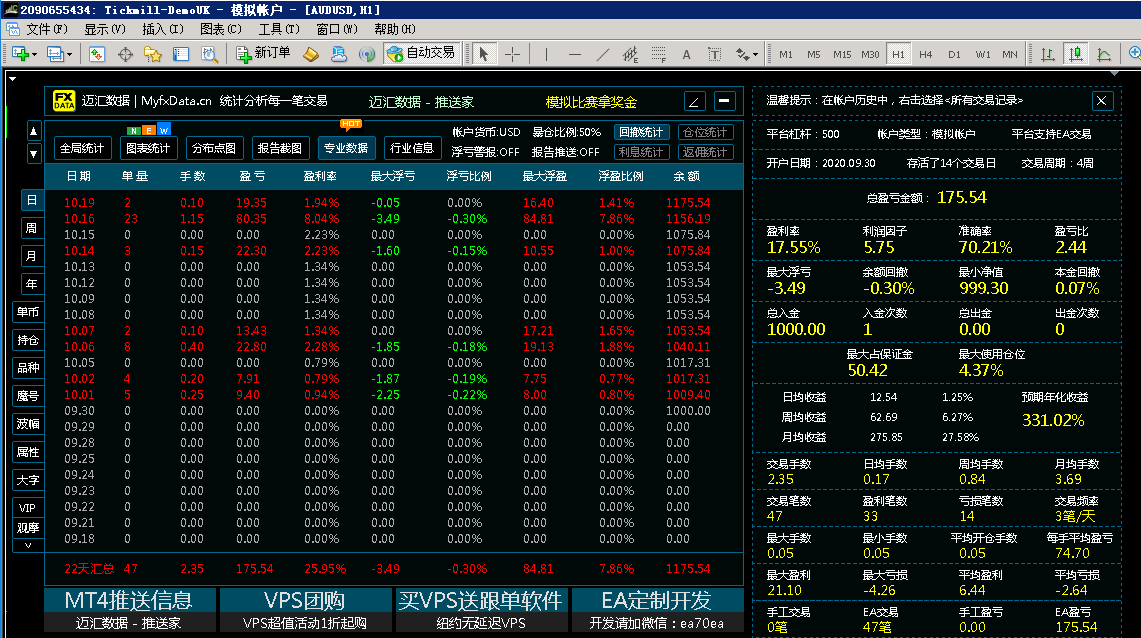The height and width of the screenshot is (638, 1141).
Task: Open the 图表(C) menu
Action: coord(220,29)
